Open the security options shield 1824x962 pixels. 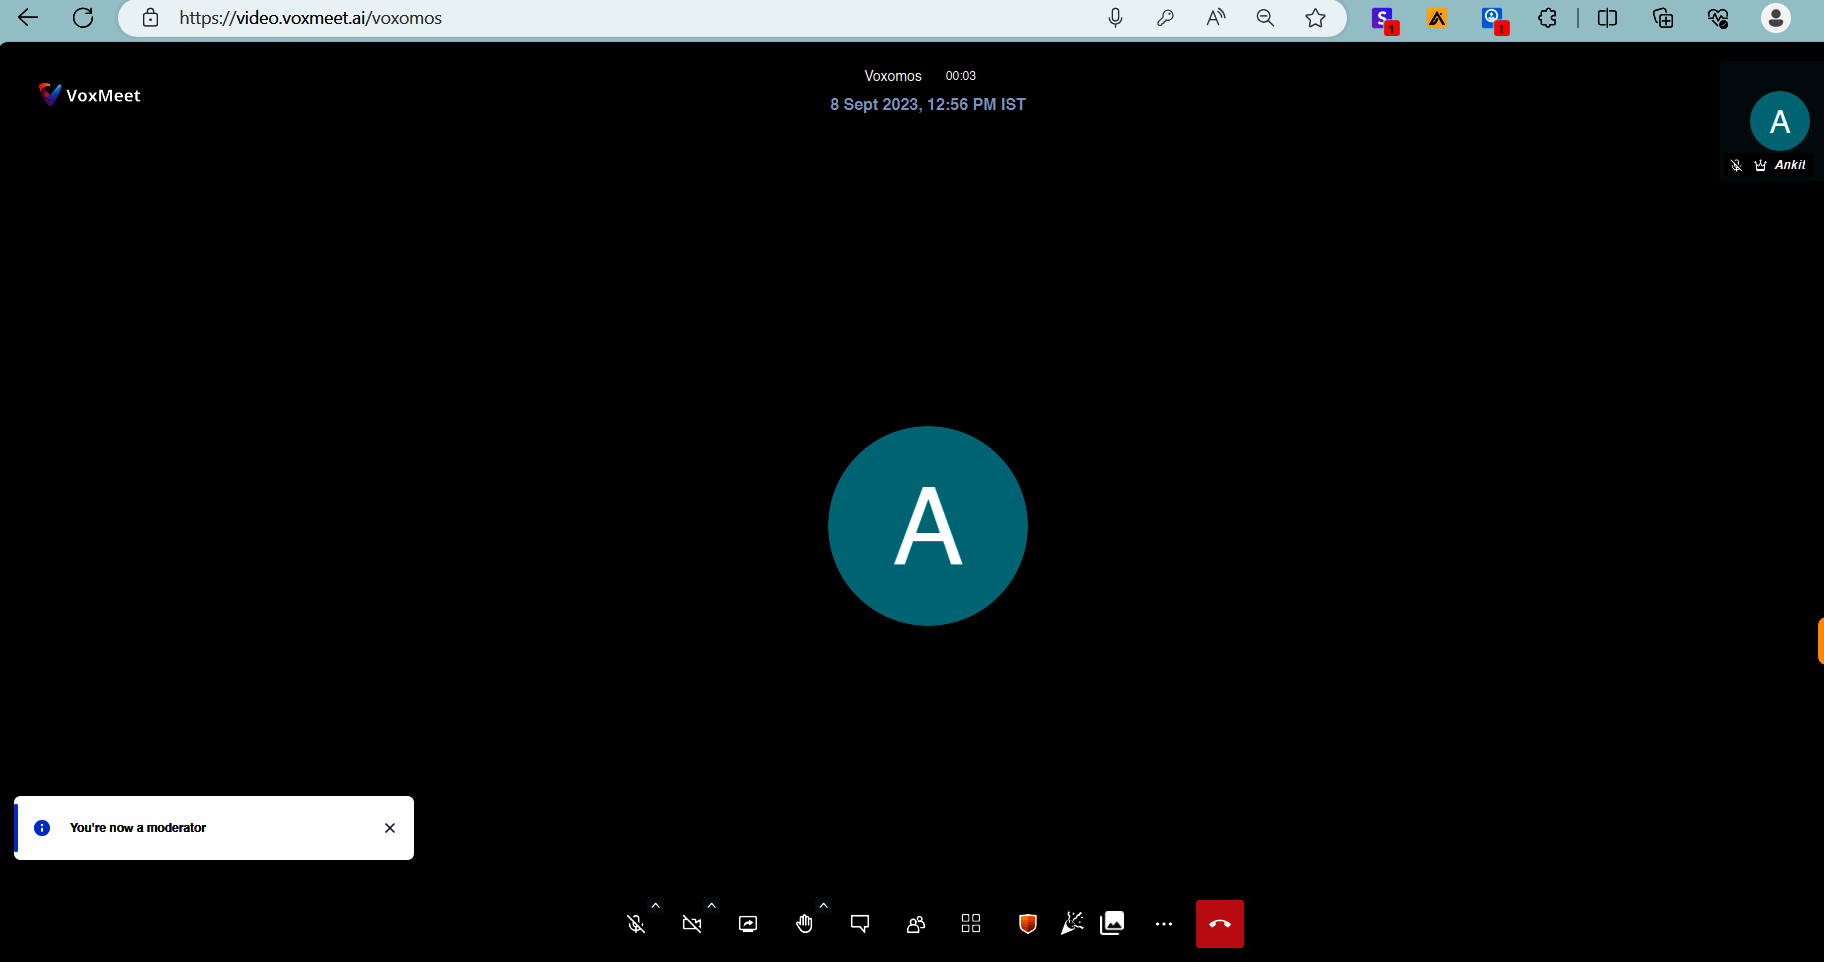(x=1025, y=923)
